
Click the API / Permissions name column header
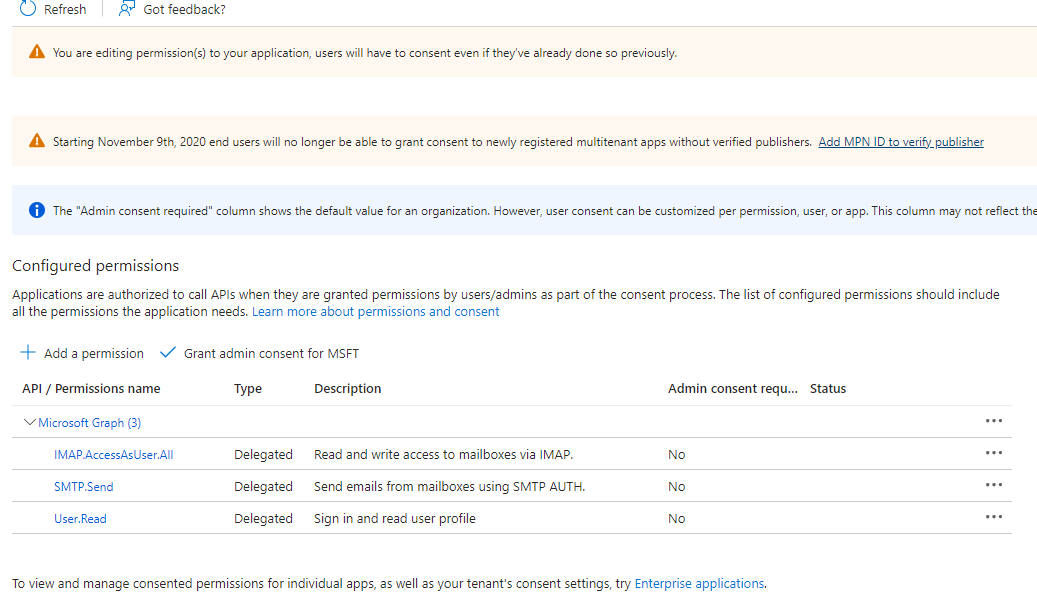click(91, 388)
